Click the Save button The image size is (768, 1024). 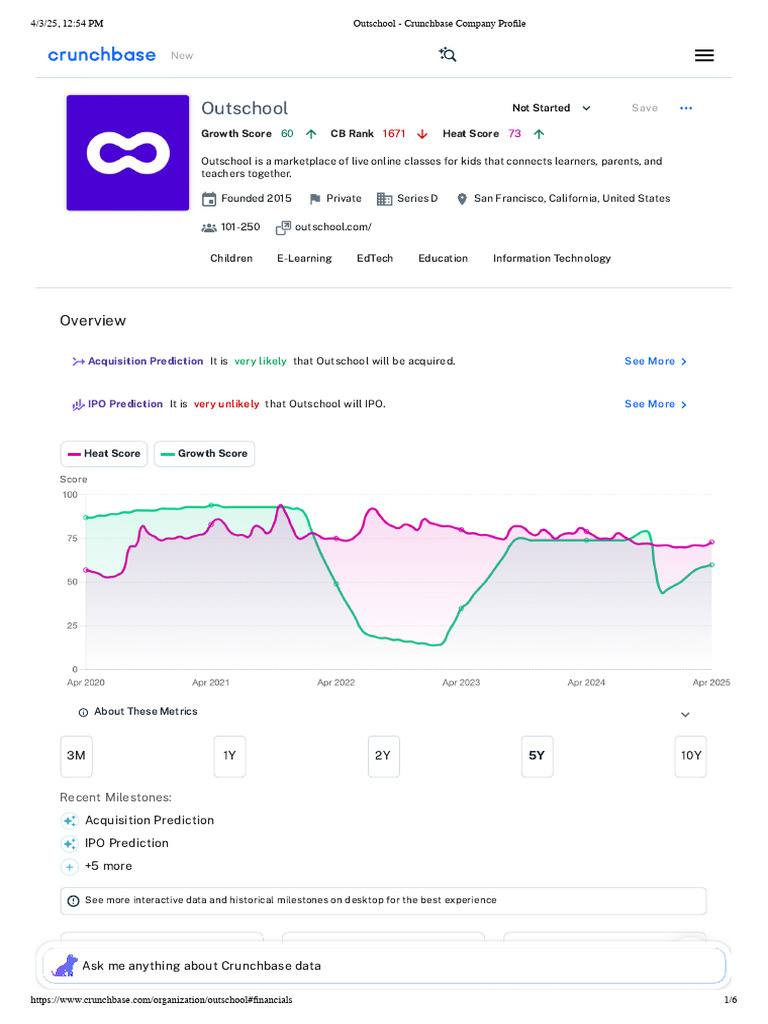645,108
